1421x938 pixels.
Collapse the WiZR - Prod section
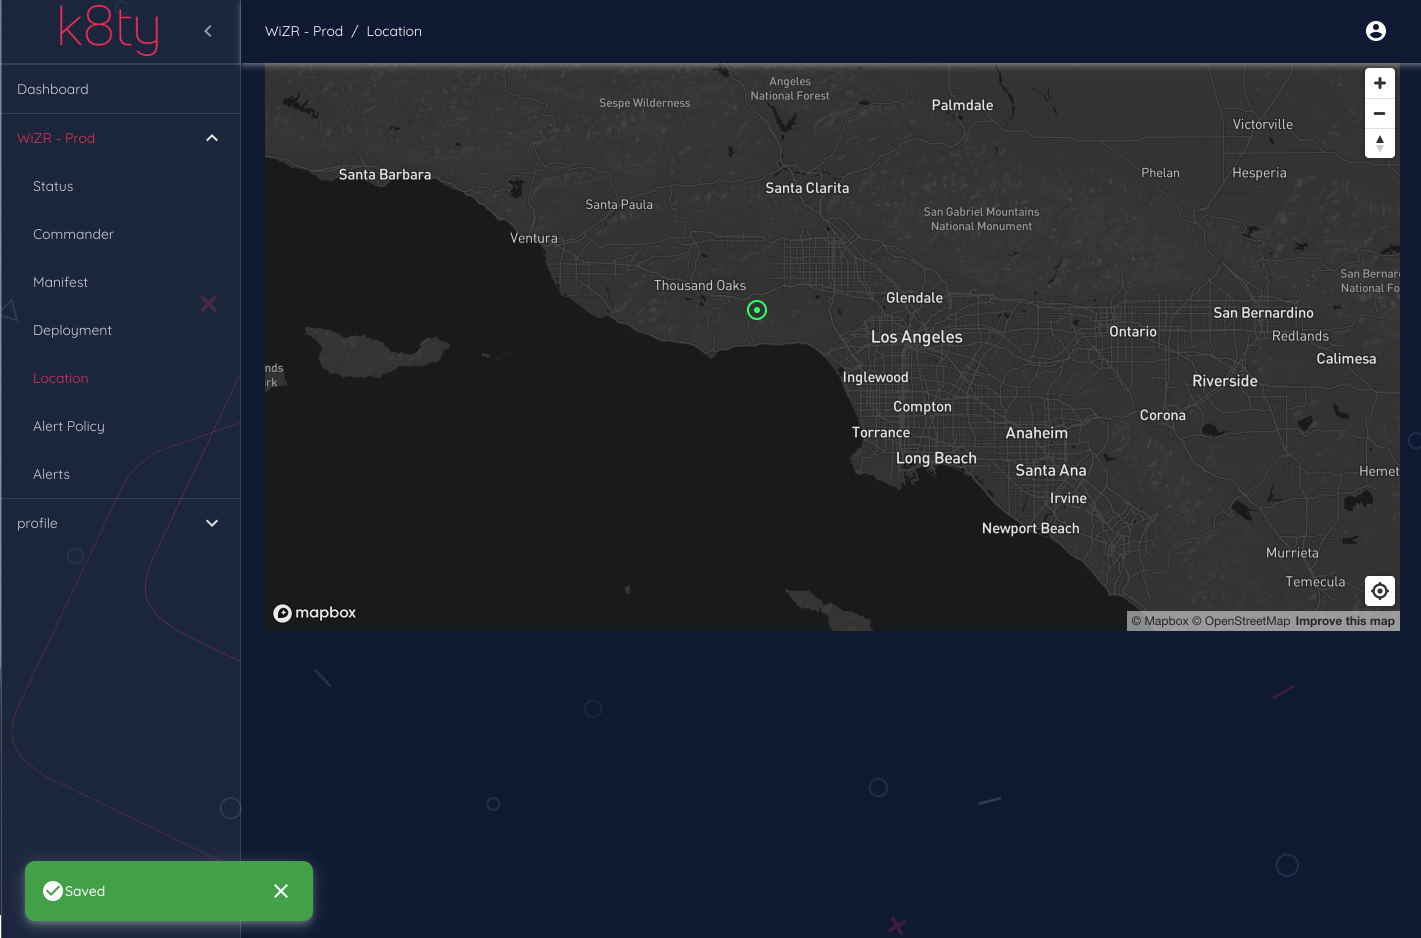click(x=212, y=138)
